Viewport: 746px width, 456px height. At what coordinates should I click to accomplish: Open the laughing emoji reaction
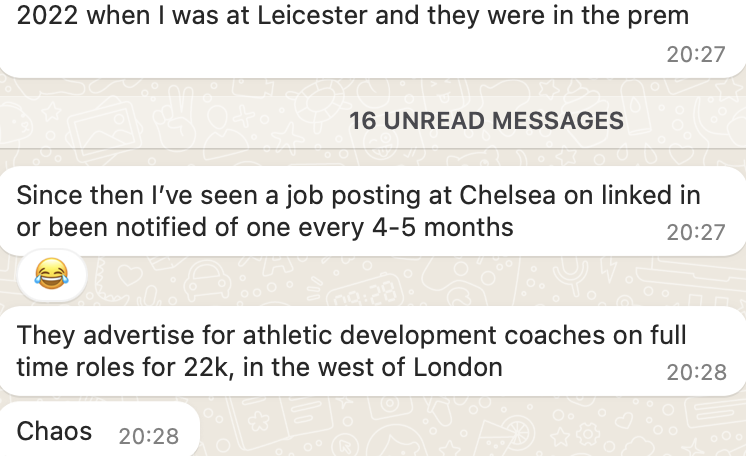(51, 275)
